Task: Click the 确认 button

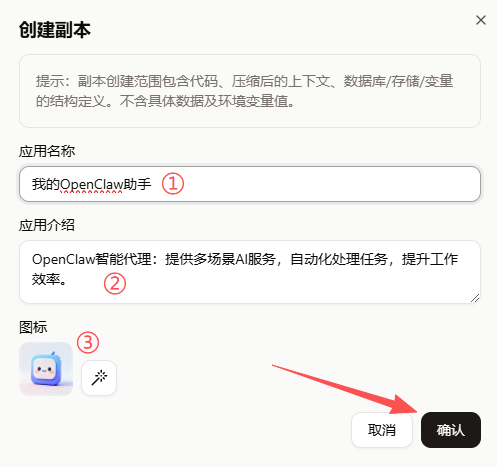Action: (451, 430)
